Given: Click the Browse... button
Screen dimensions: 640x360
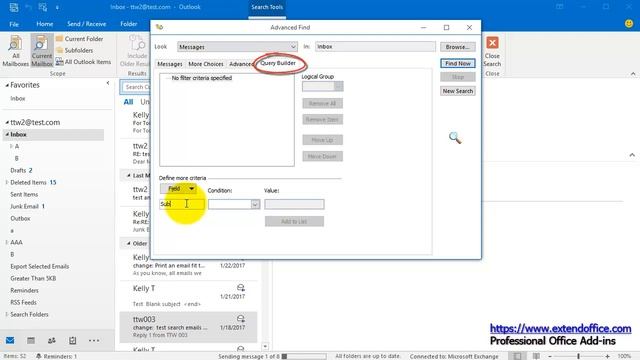Looking at the screenshot, I should pyautogui.click(x=458, y=47).
